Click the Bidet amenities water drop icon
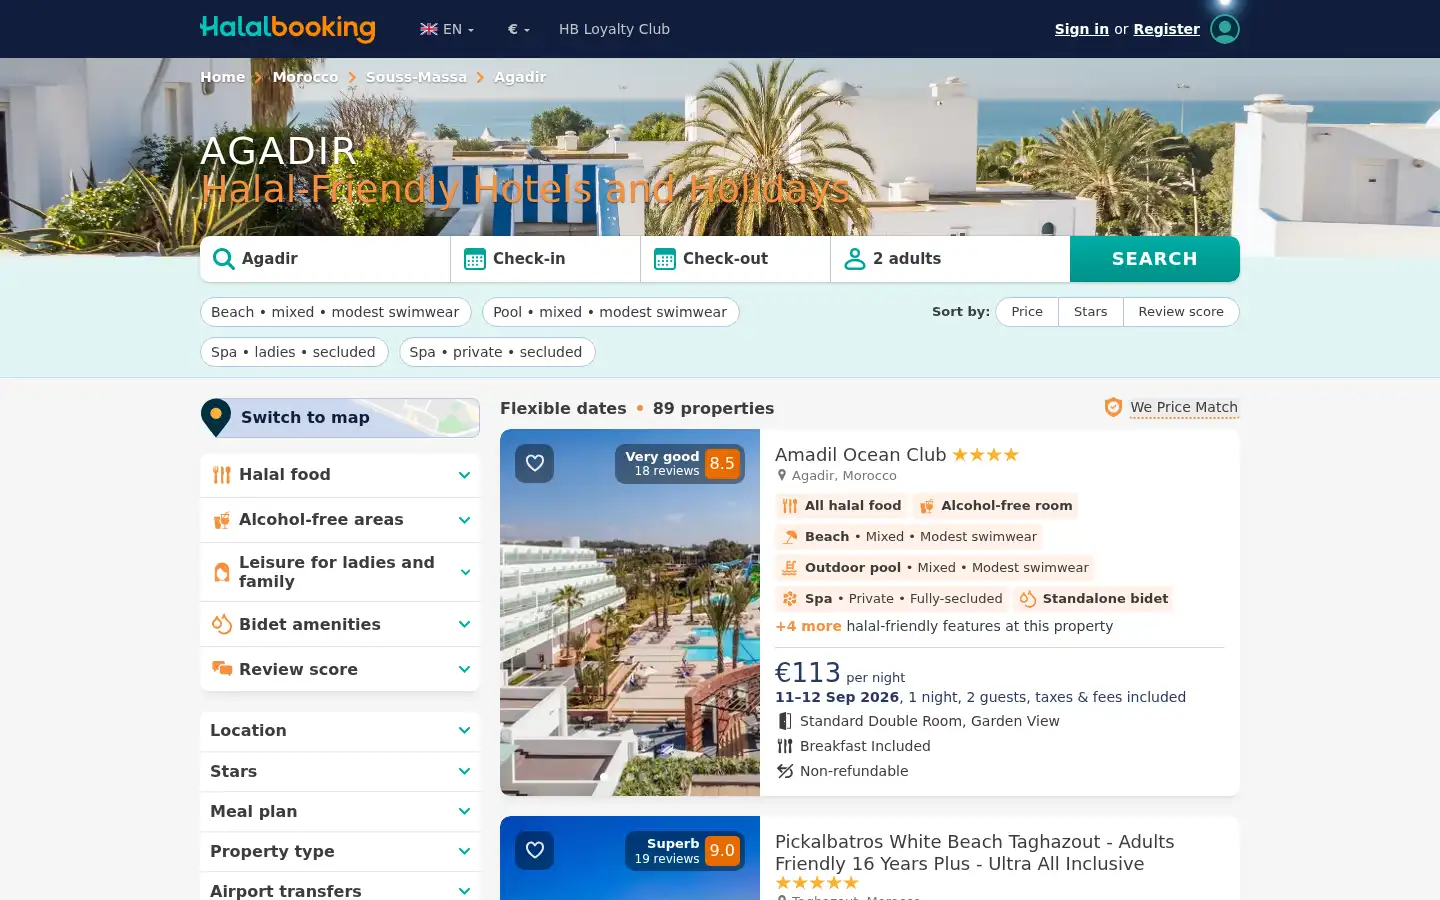 tap(222, 624)
